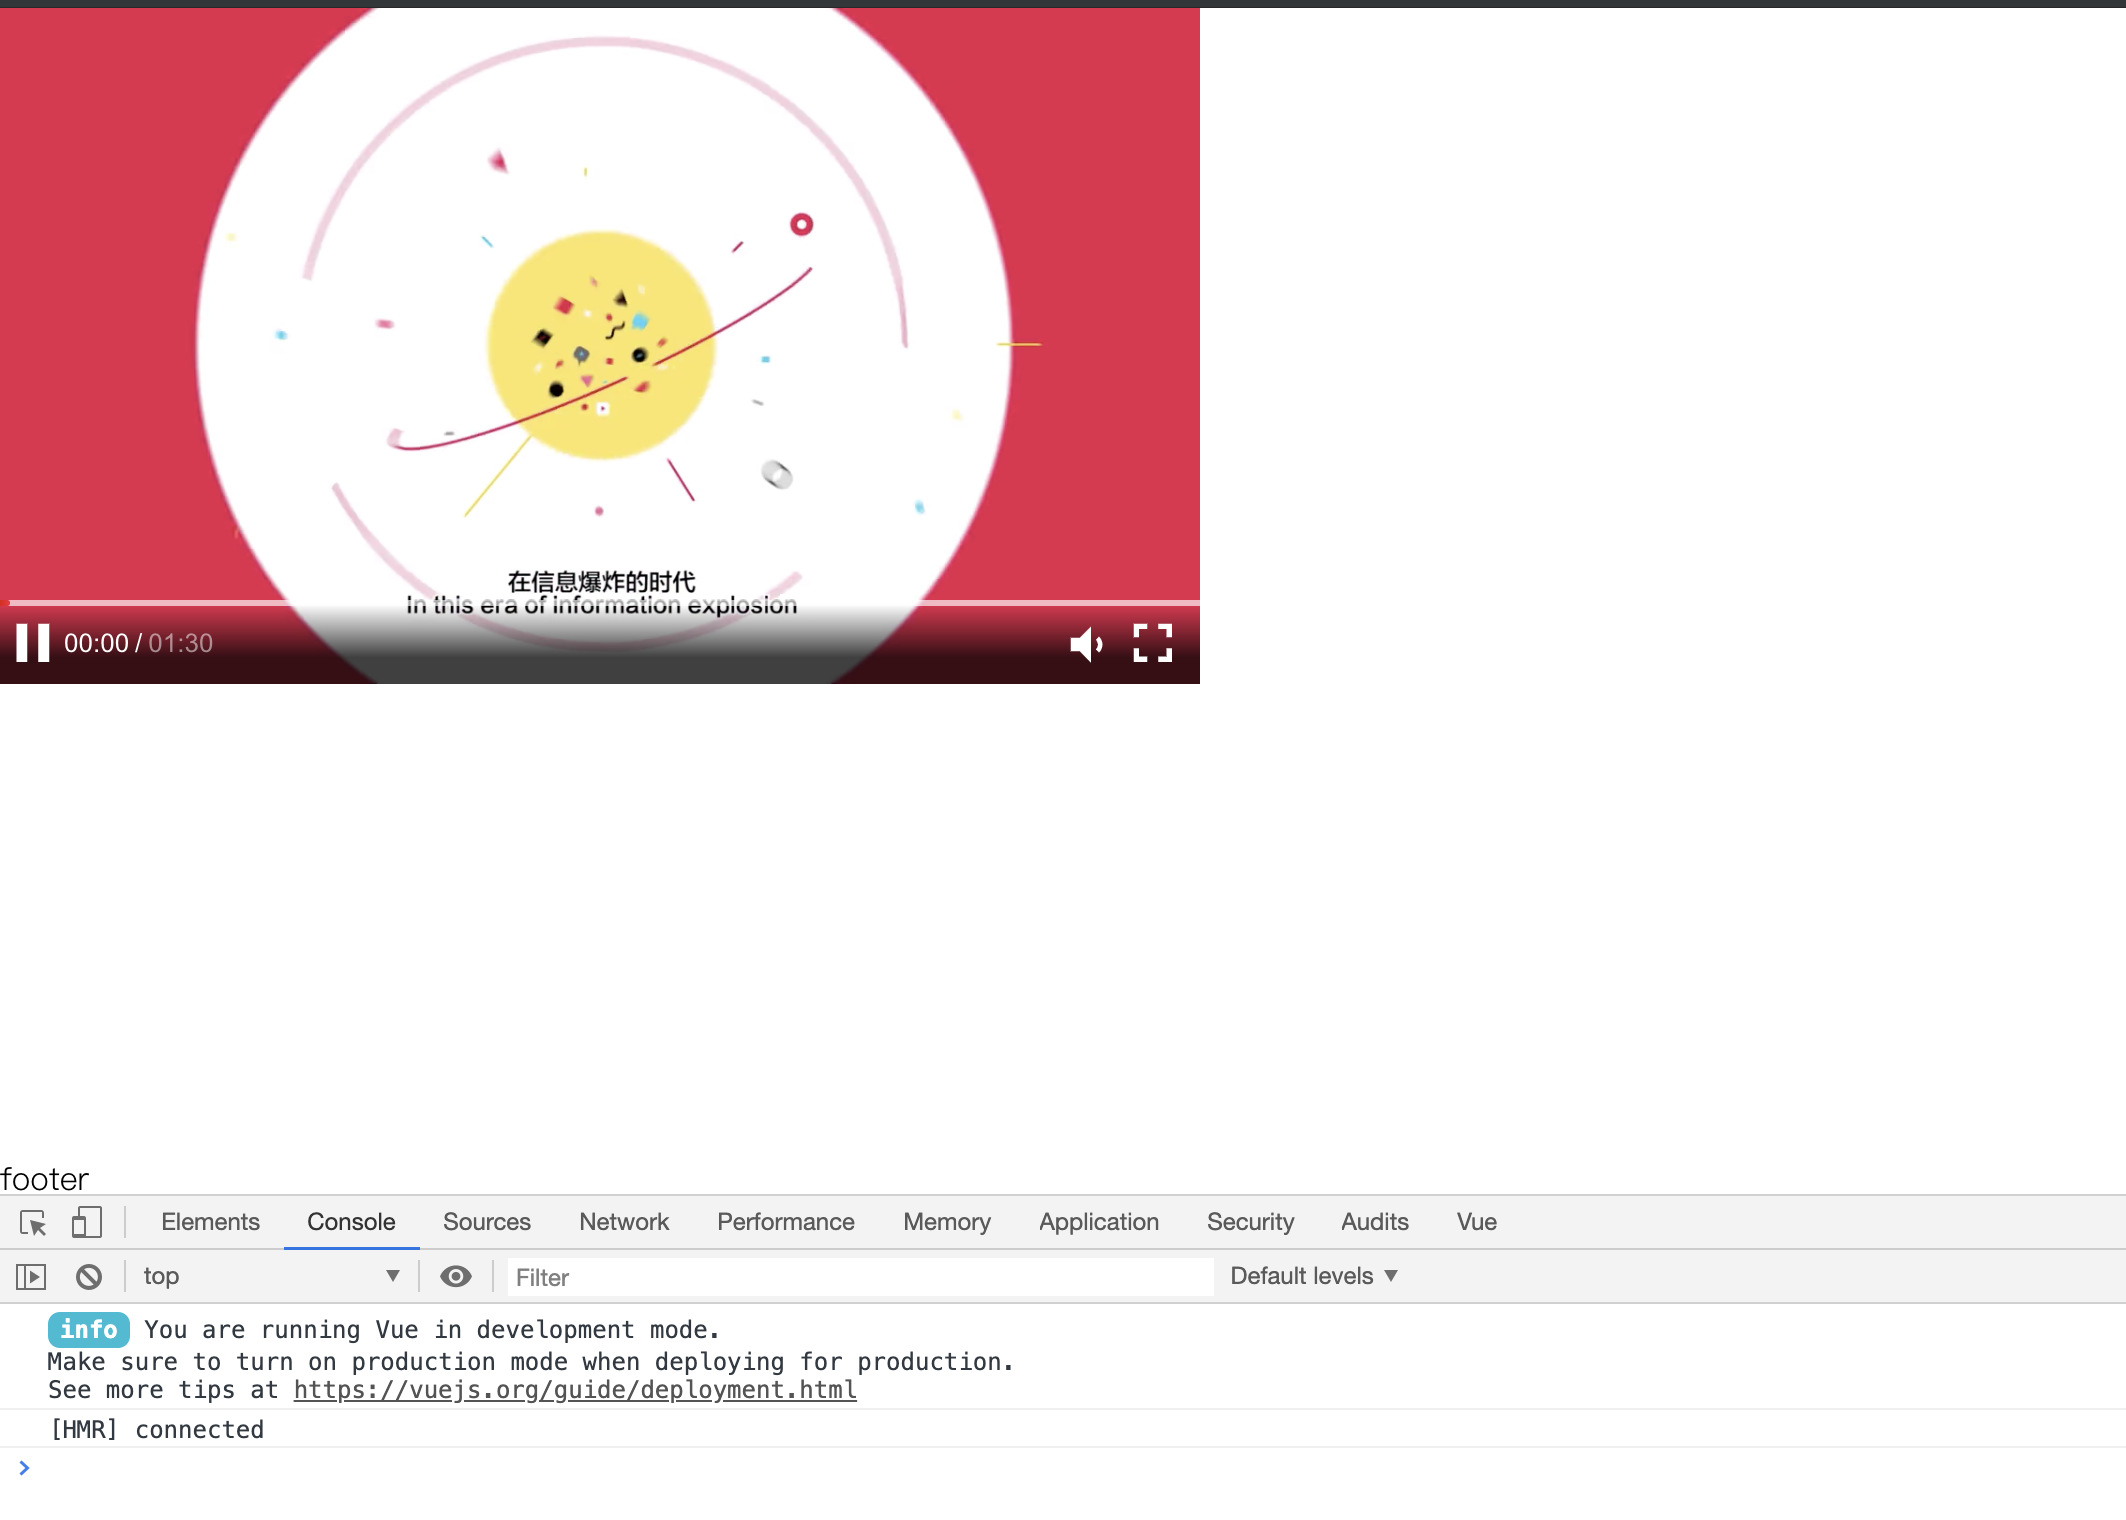
Task: Click the footer text on the page
Action: coord(44,1178)
